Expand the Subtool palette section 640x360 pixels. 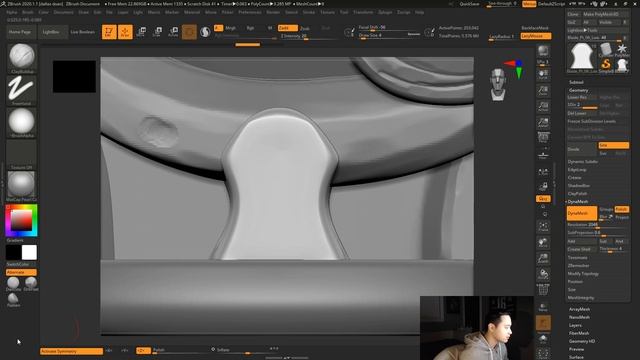point(576,82)
